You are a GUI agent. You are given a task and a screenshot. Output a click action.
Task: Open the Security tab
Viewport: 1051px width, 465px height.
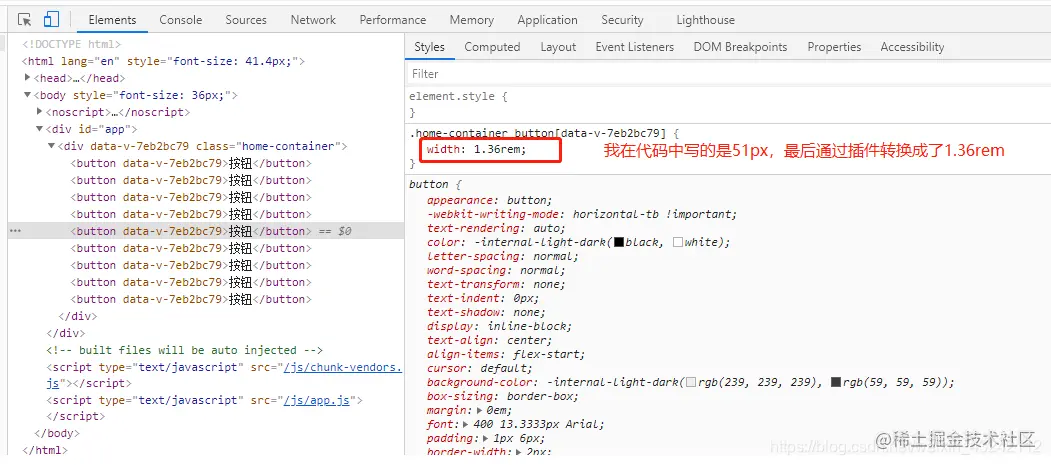point(622,20)
